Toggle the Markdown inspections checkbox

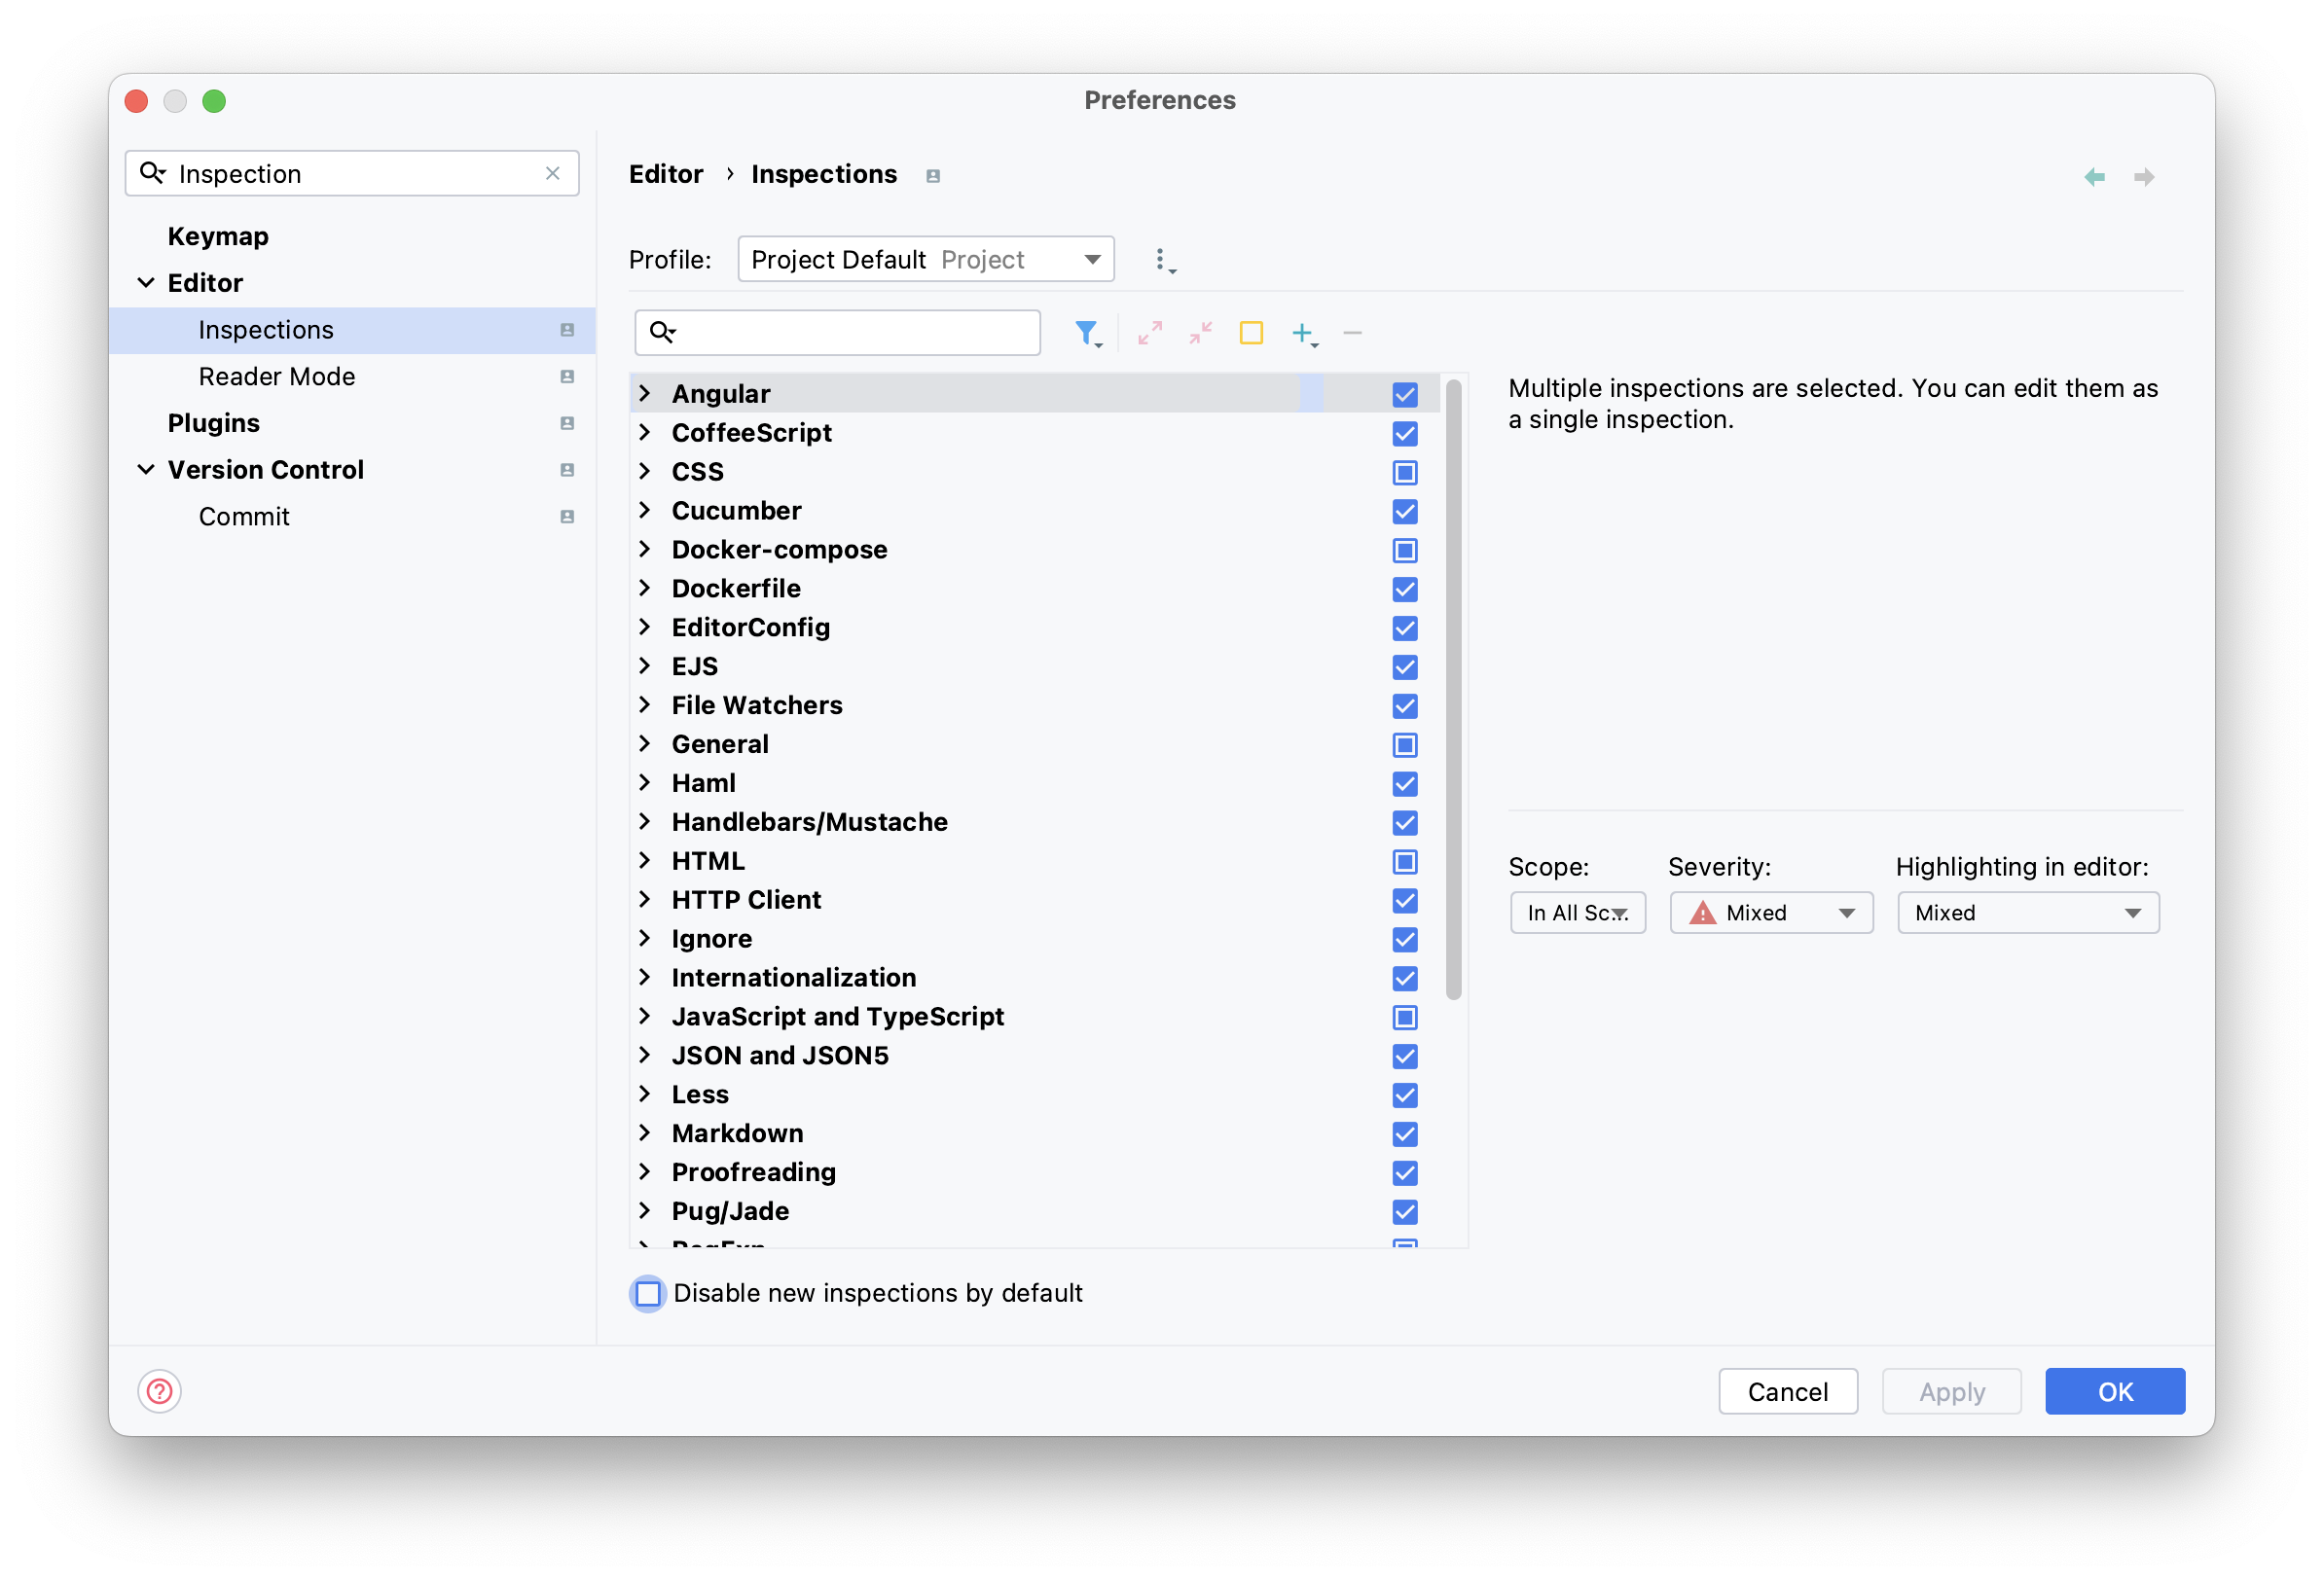click(1404, 1133)
